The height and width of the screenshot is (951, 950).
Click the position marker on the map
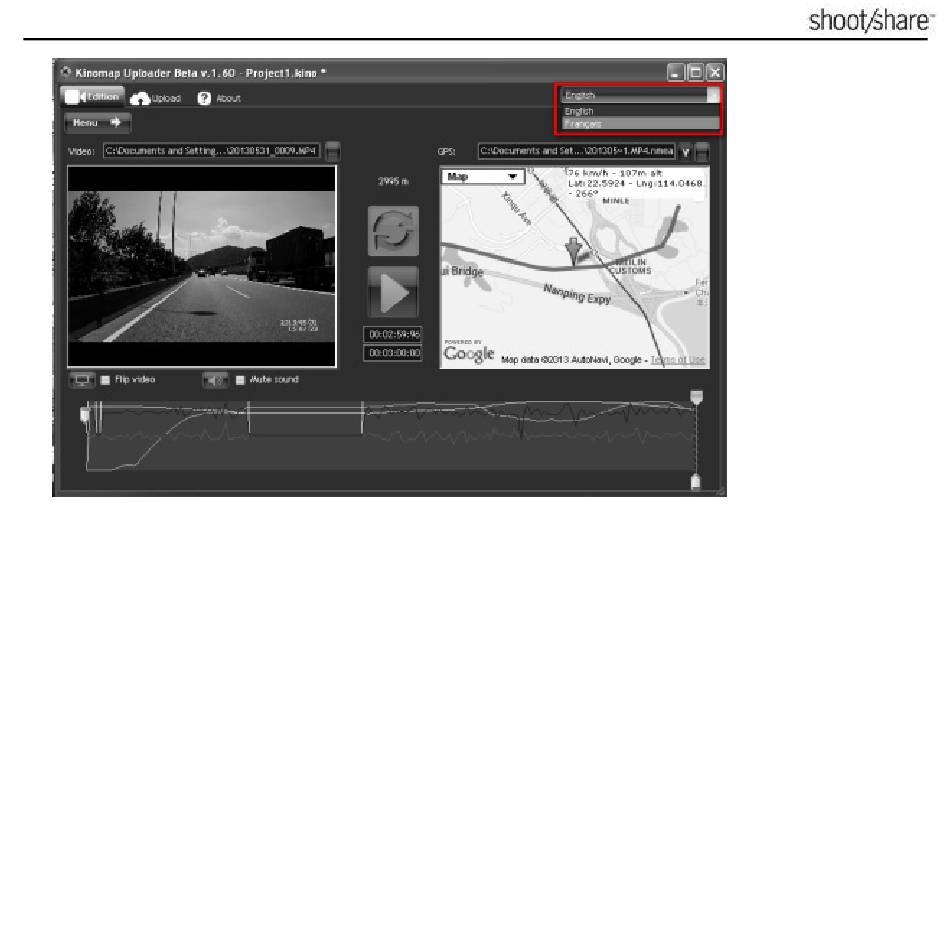tap(574, 250)
